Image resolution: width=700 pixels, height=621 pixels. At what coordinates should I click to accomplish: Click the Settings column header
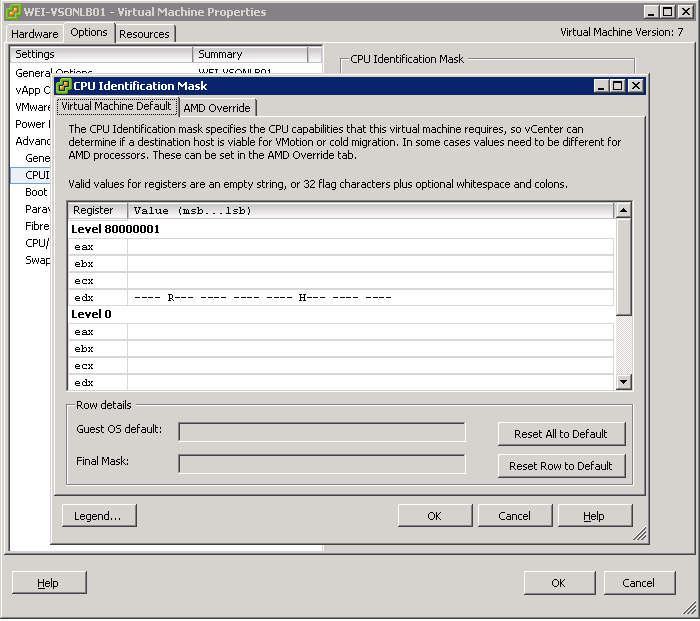(x=101, y=54)
